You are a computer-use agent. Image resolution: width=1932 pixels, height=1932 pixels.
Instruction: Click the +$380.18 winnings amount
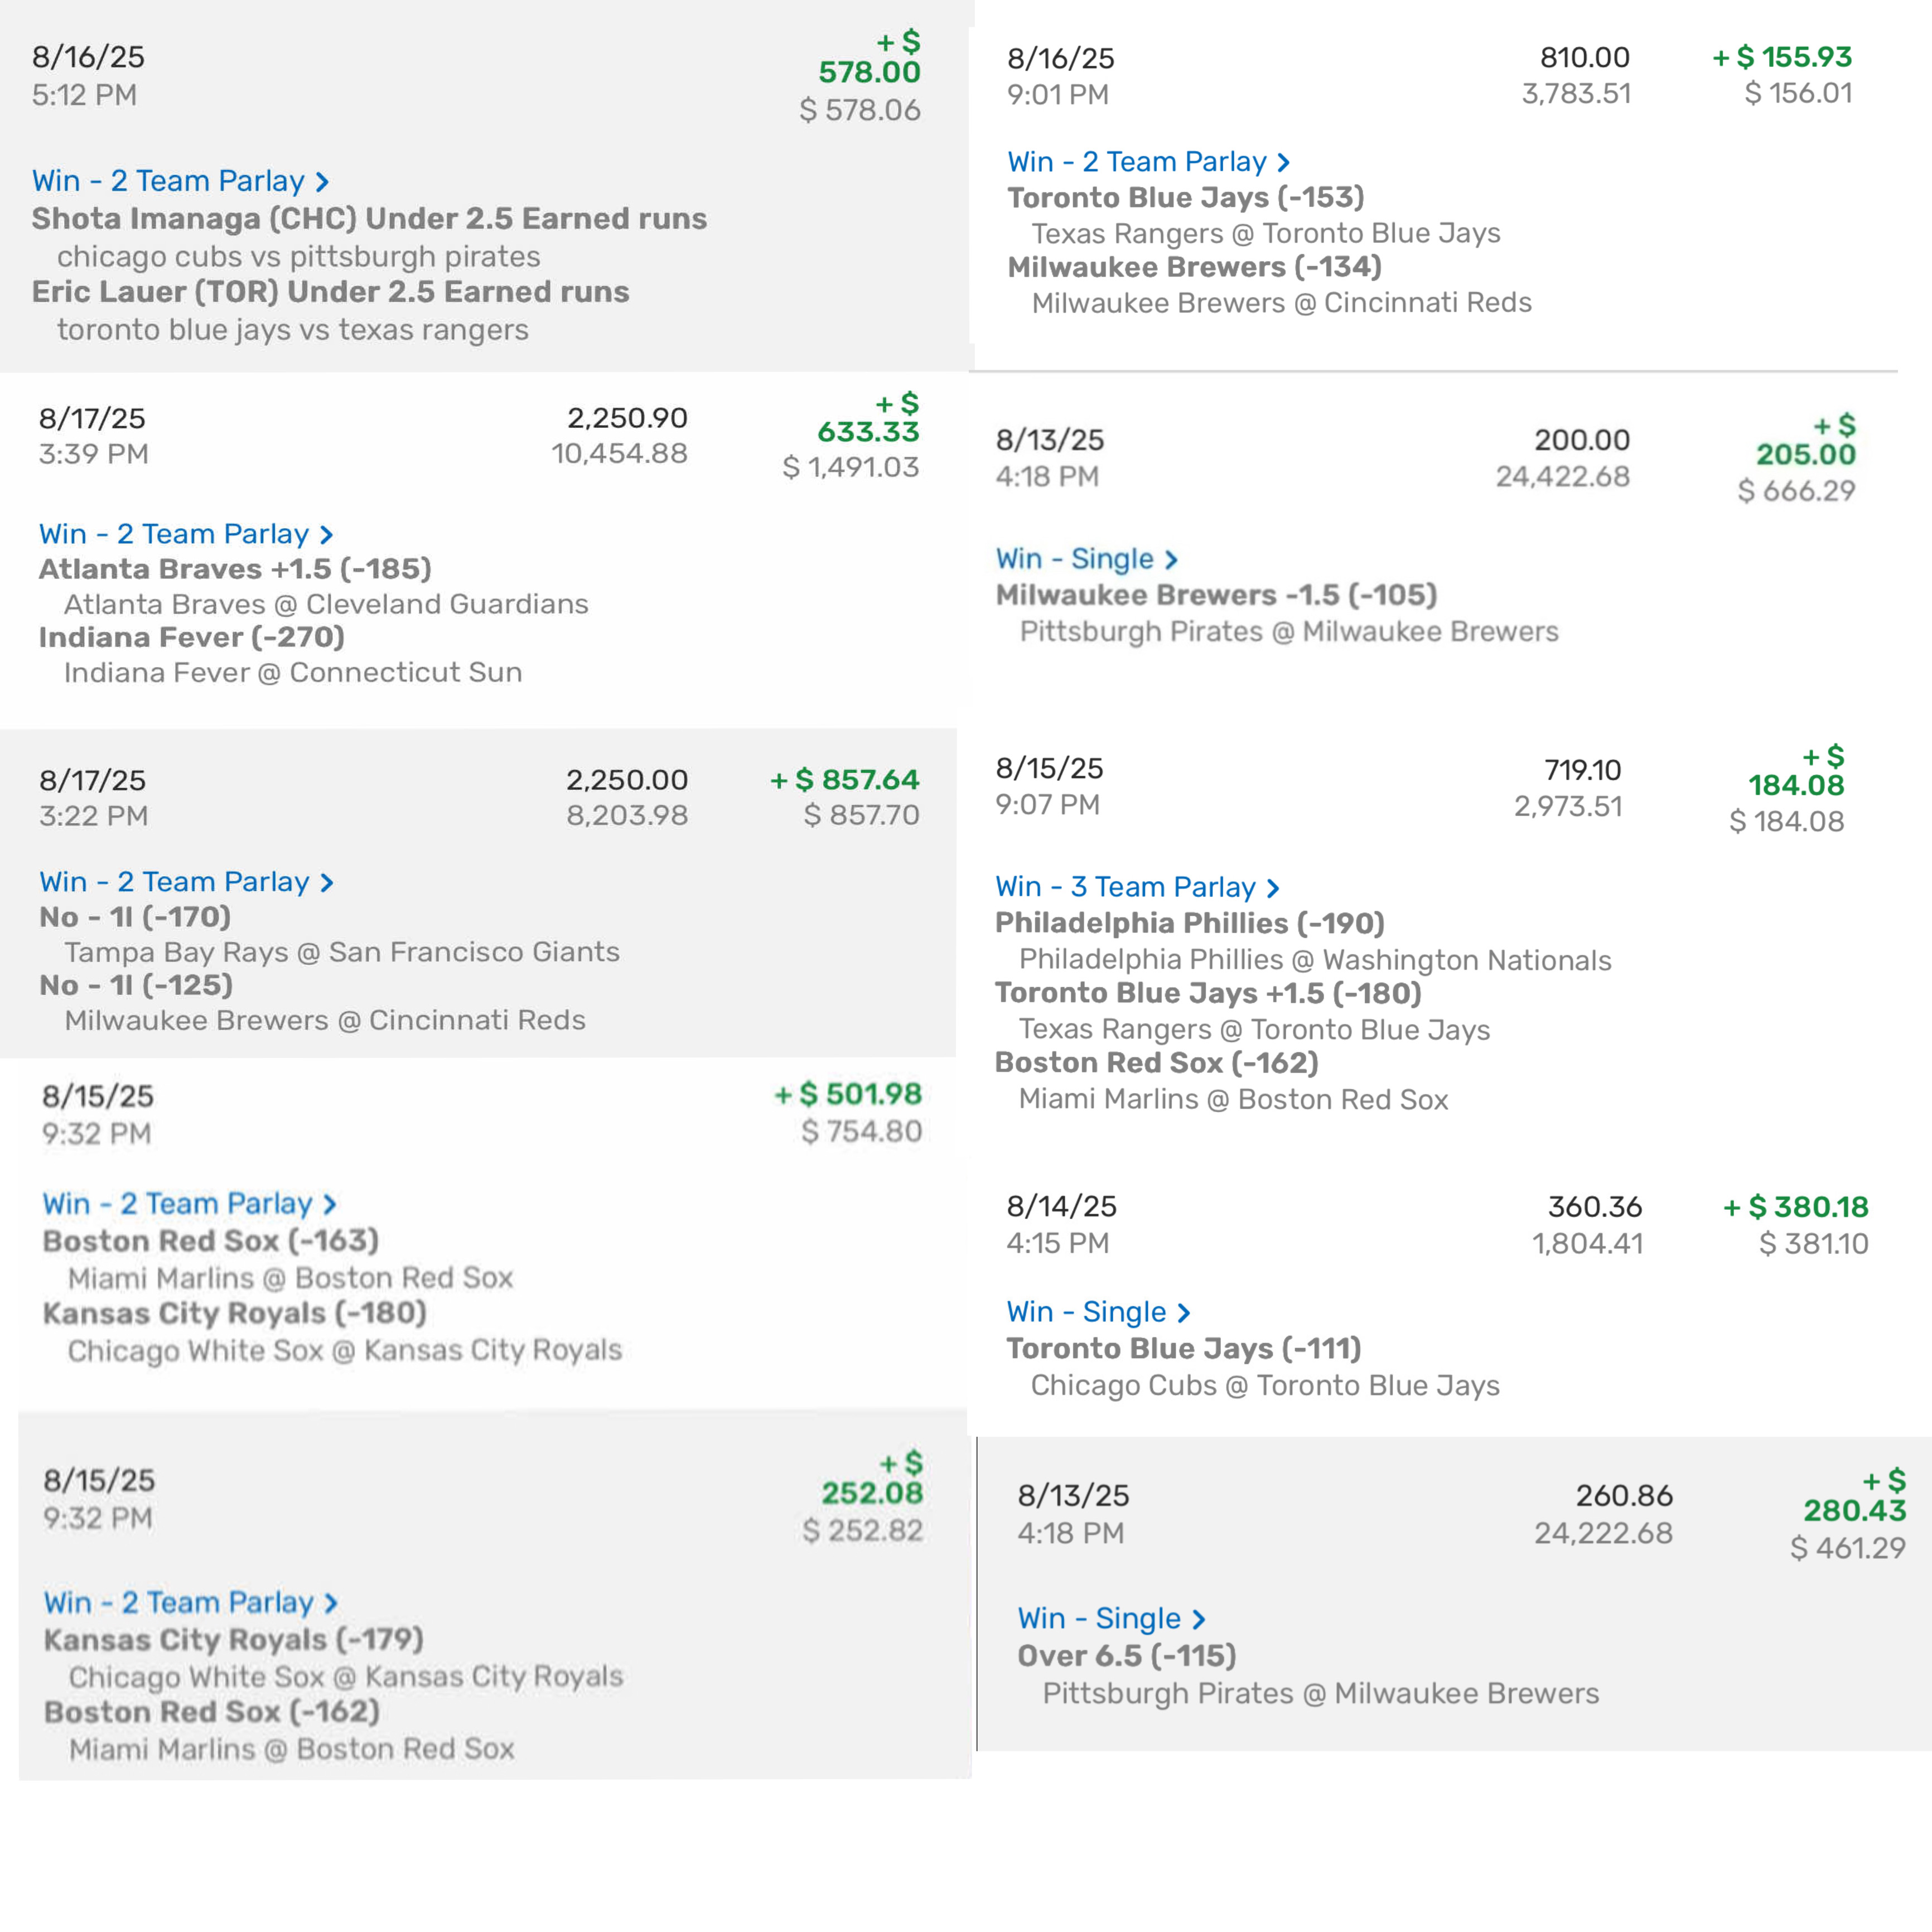(x=1796, y=1207)
